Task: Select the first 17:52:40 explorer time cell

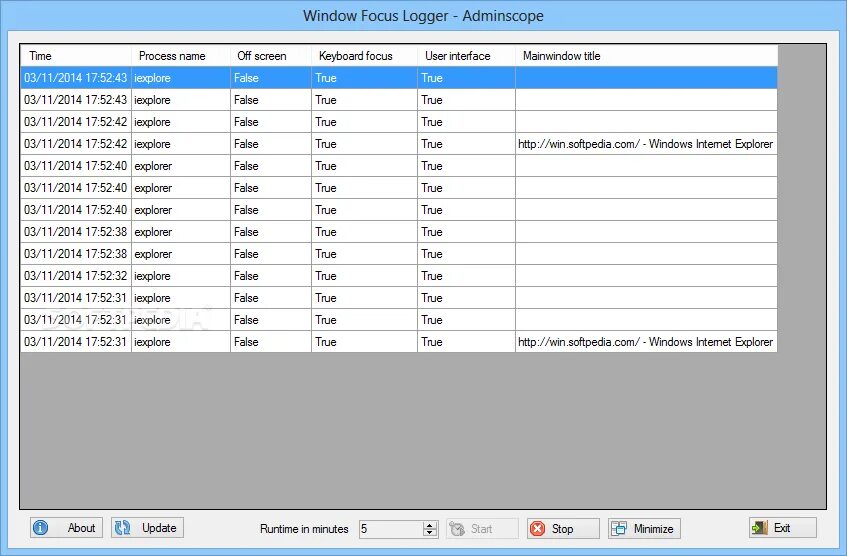Action: click(76, 166)
